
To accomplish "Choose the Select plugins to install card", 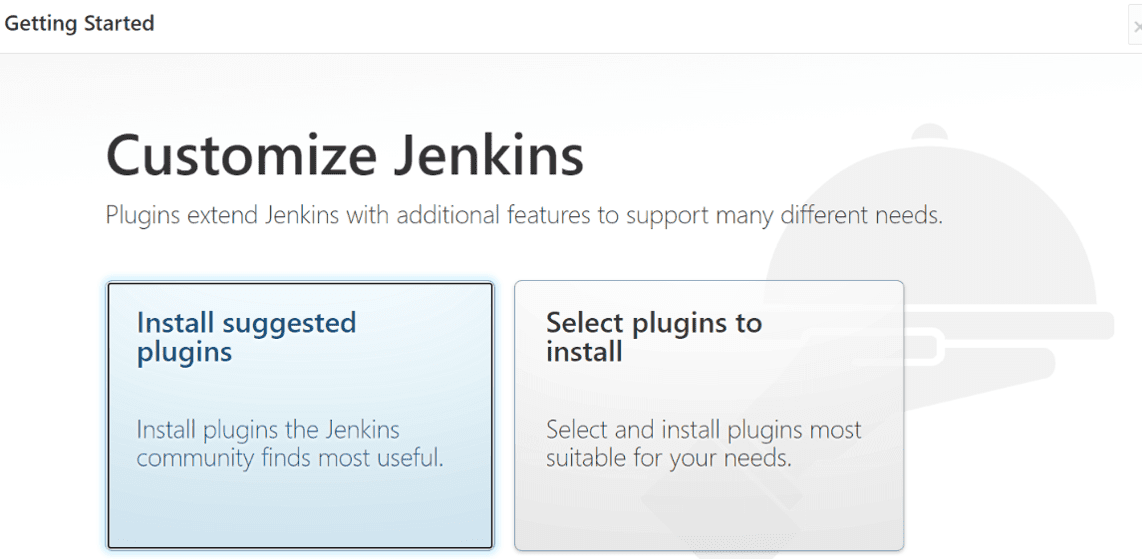I will (709, 415).
